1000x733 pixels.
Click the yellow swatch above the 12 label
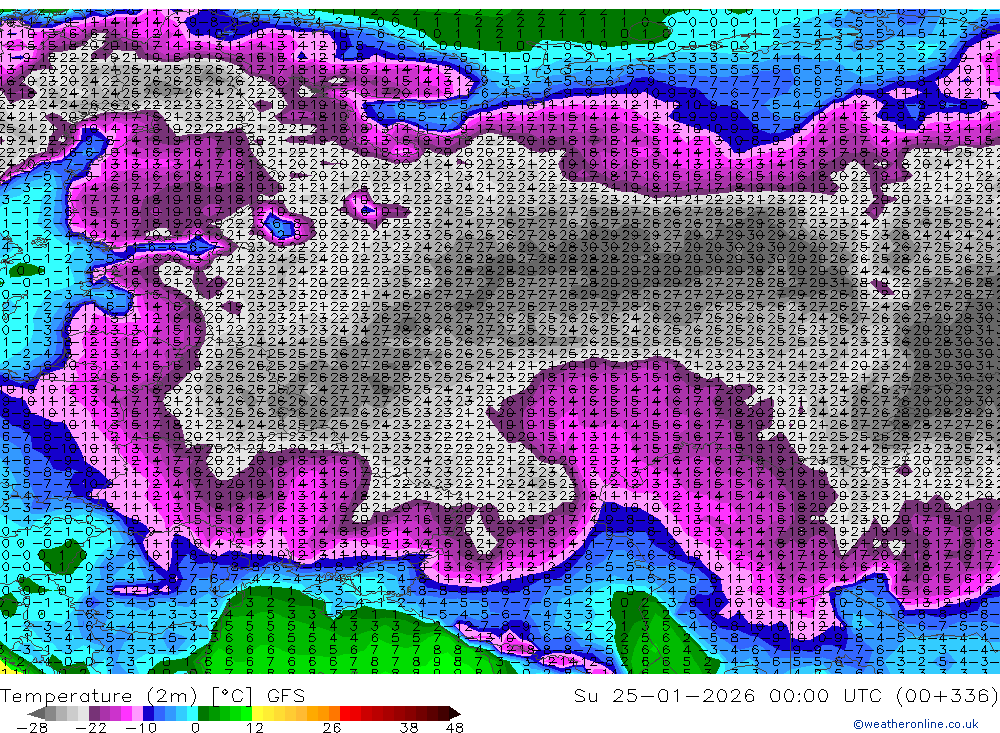point(258,713)
